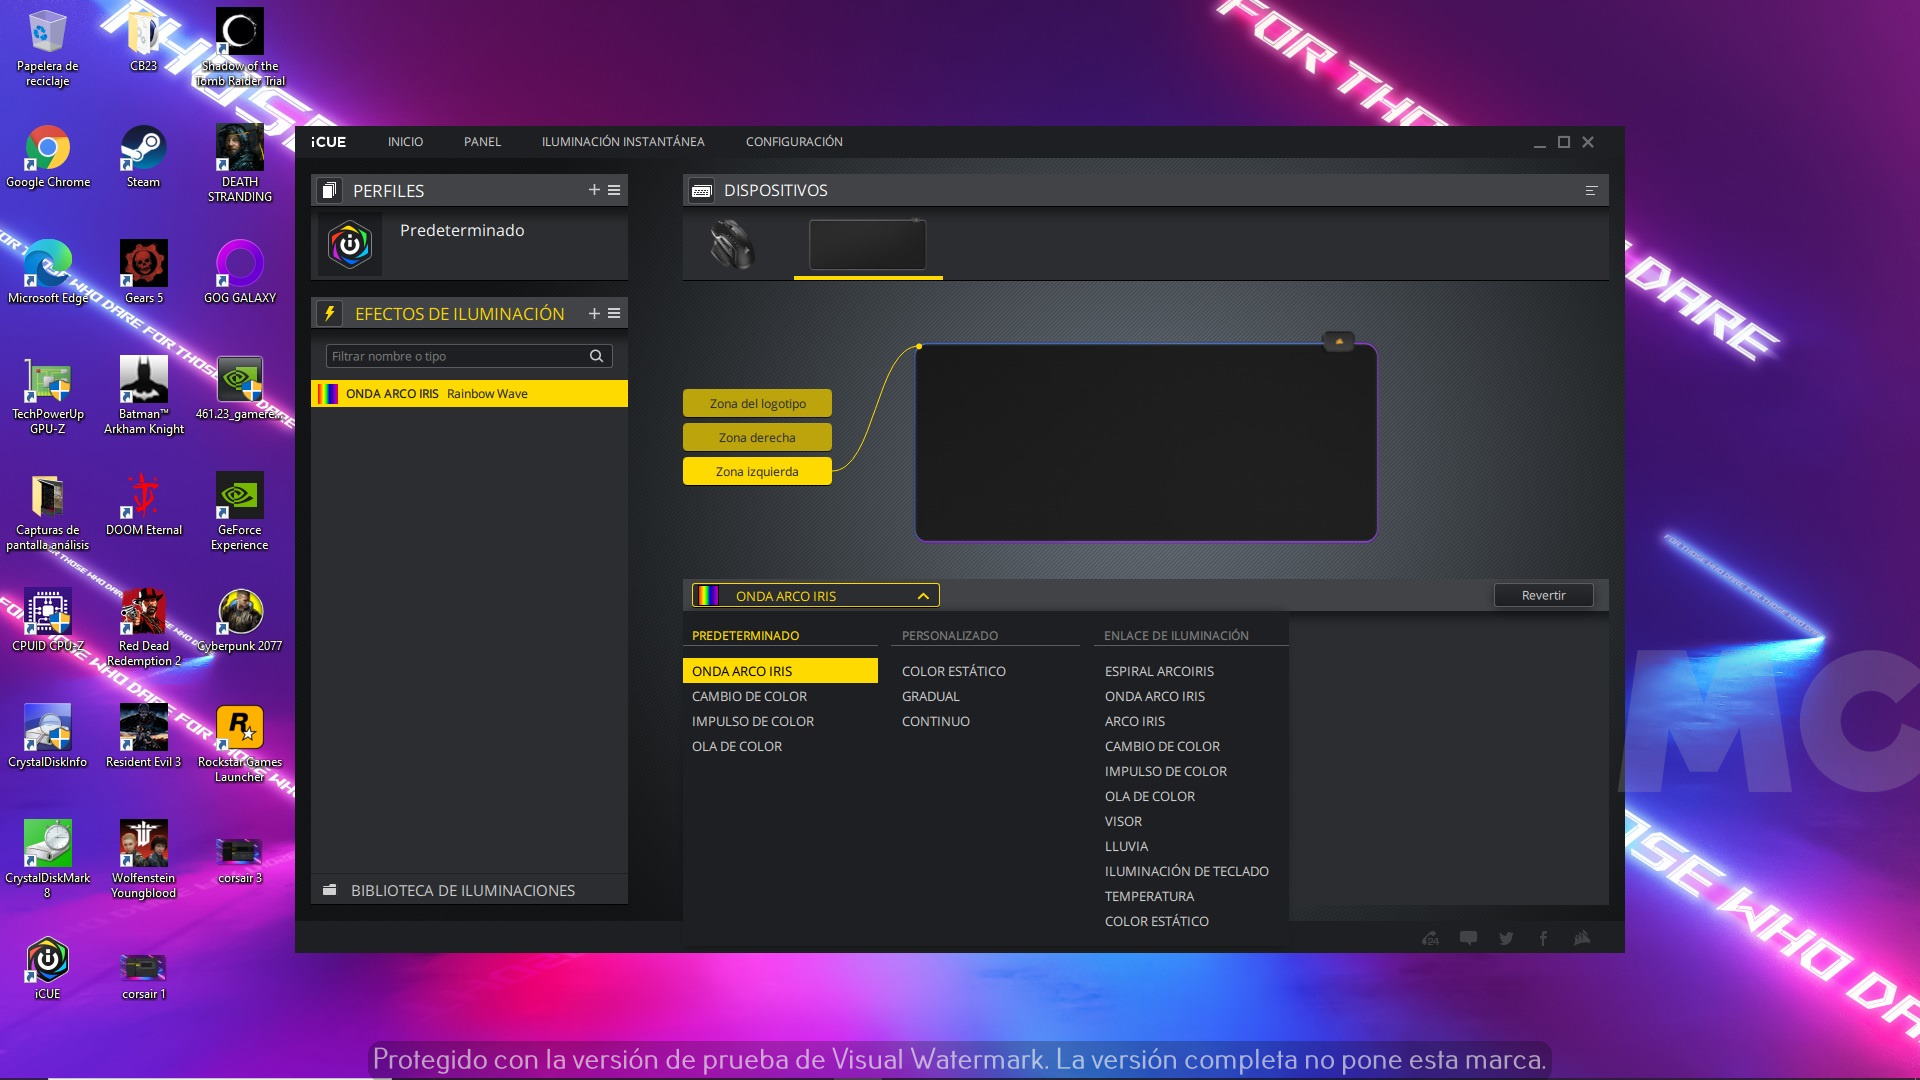The image size is (1920, 1080).
Task: Click the Facebook icon in footer
Action: [1543, 938]
